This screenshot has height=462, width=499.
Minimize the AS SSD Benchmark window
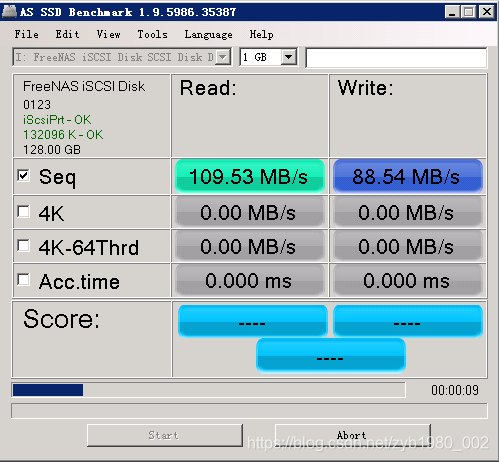[x=452, y=12]
